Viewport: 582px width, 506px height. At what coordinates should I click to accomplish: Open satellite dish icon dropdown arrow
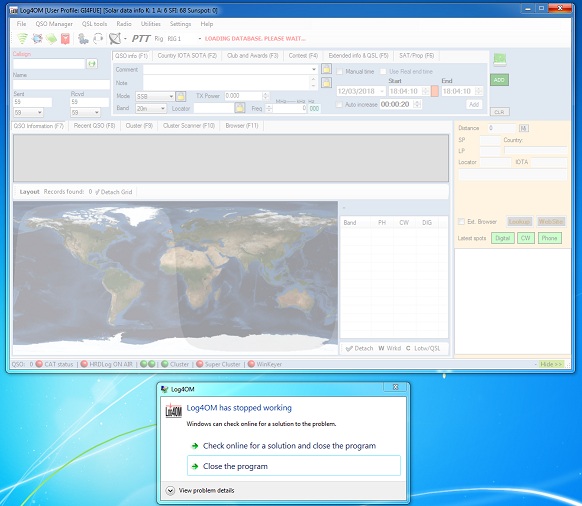point(125,39)
